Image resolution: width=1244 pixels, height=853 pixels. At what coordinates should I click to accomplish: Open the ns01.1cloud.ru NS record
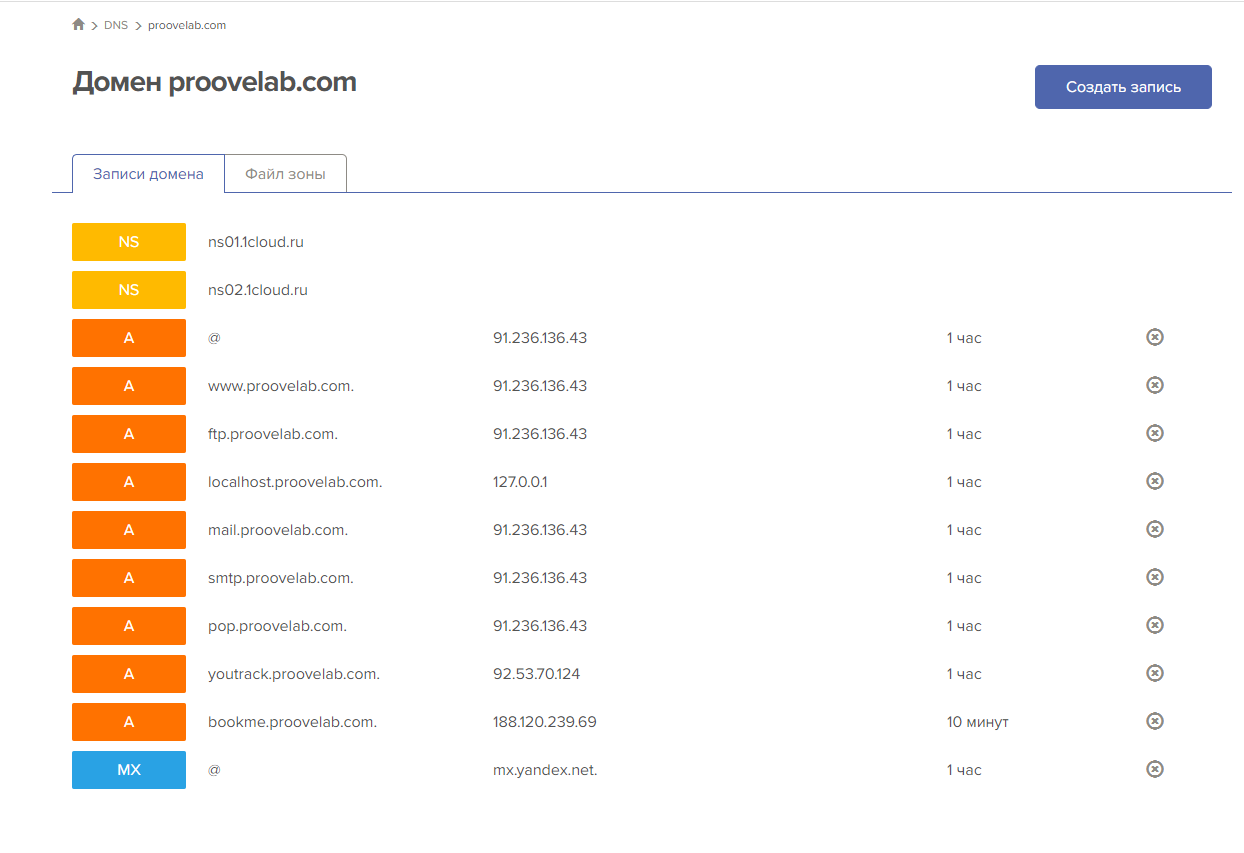[255, 242]
